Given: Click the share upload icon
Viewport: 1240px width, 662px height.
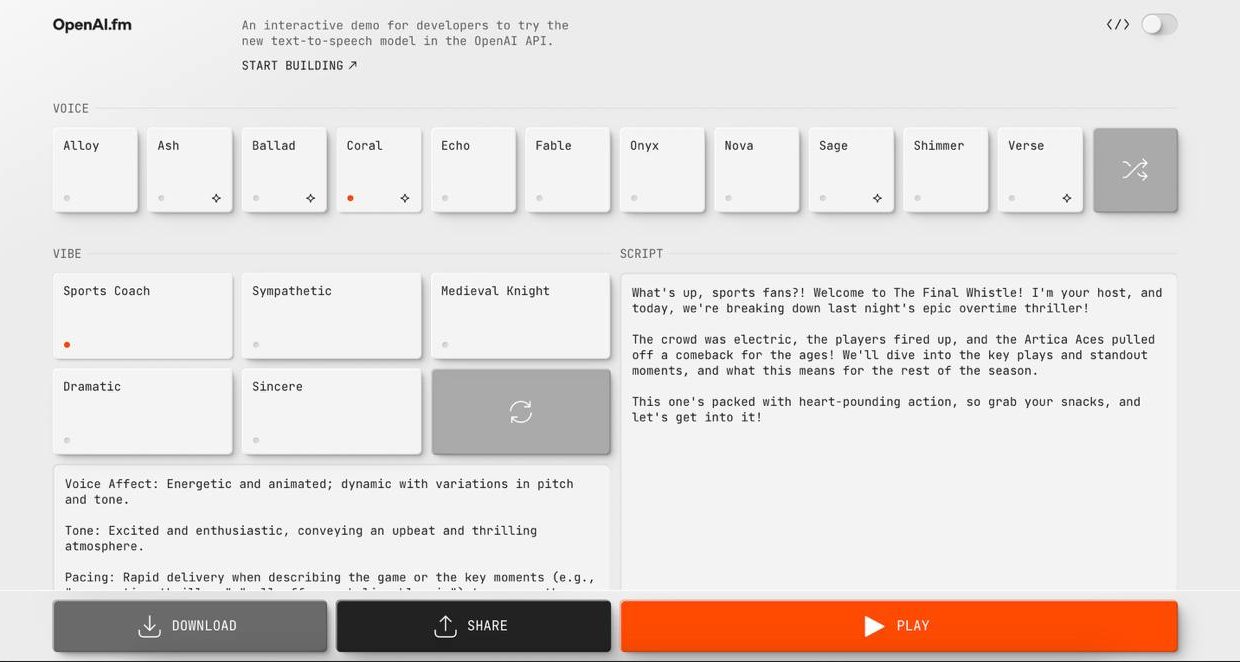Looking at the screenshot, I should tap(445, 626).
